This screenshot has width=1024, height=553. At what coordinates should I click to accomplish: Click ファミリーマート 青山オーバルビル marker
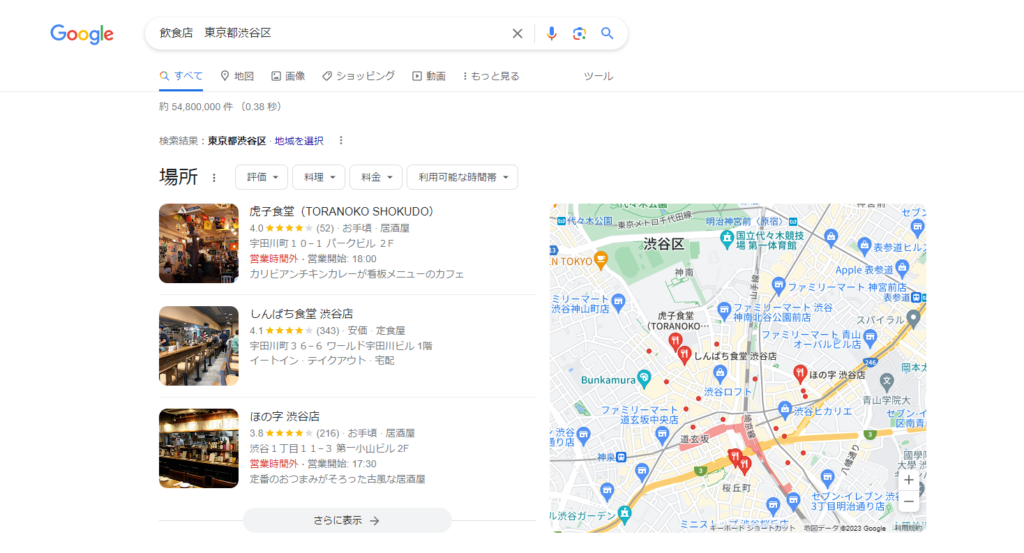(870, 337)
